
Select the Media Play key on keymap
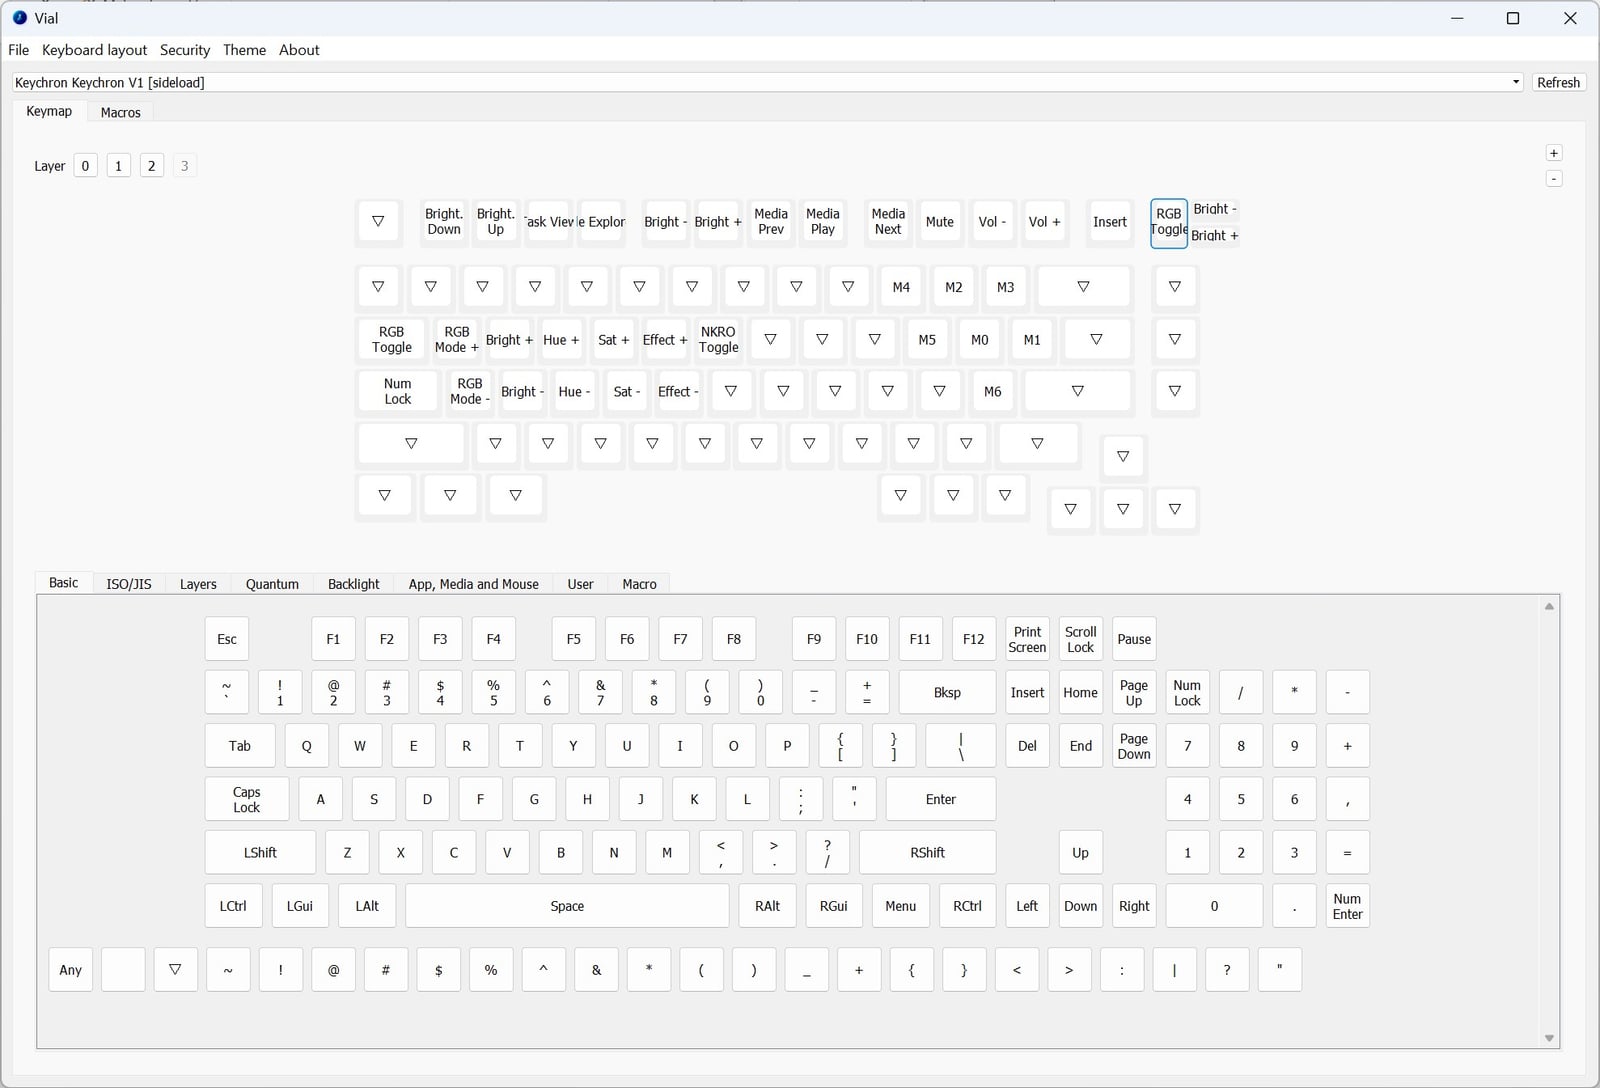[x=823, y=222]
